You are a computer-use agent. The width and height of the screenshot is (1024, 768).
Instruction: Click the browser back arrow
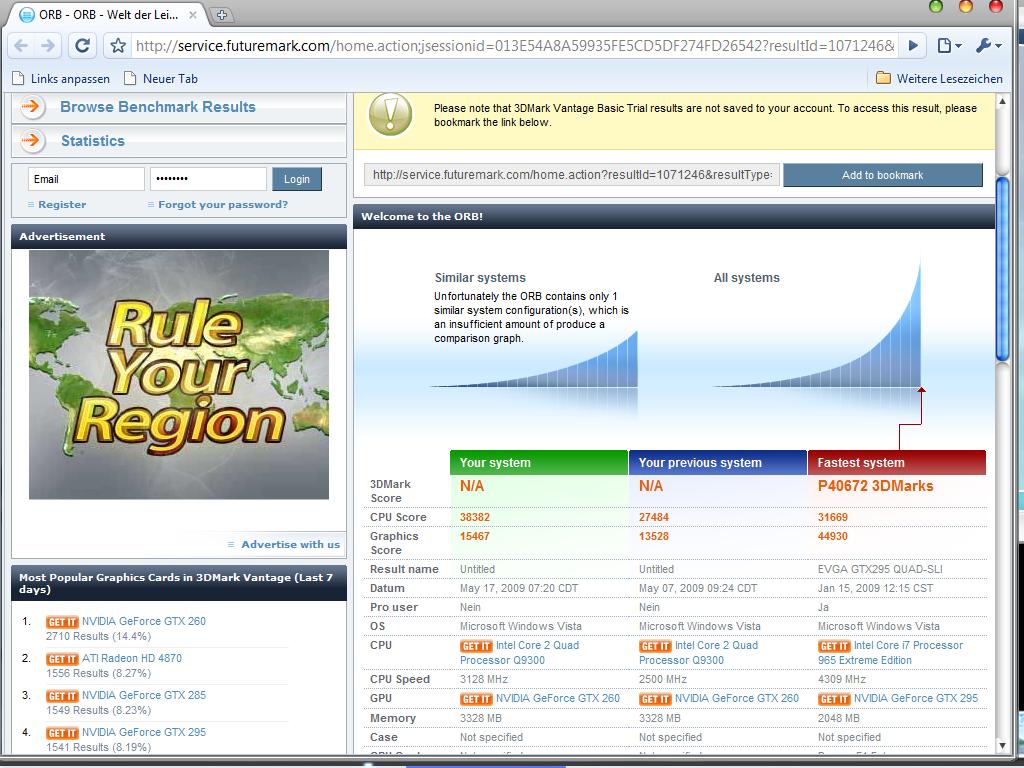tap(21, 46)
